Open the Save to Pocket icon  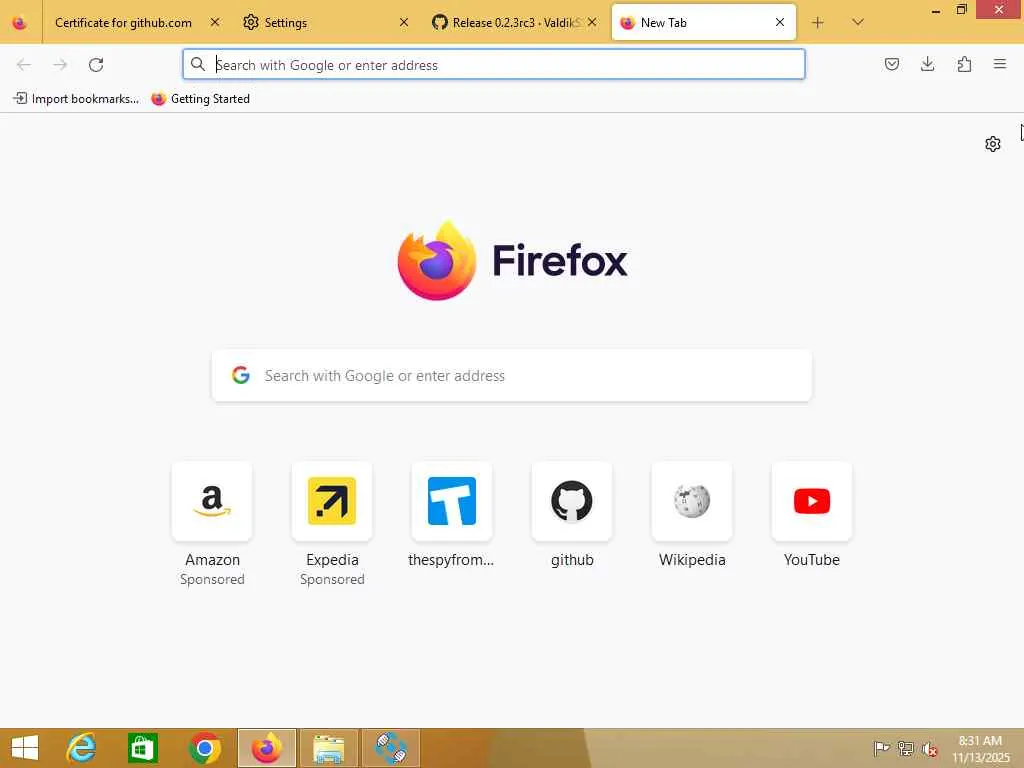coord(891,64)
